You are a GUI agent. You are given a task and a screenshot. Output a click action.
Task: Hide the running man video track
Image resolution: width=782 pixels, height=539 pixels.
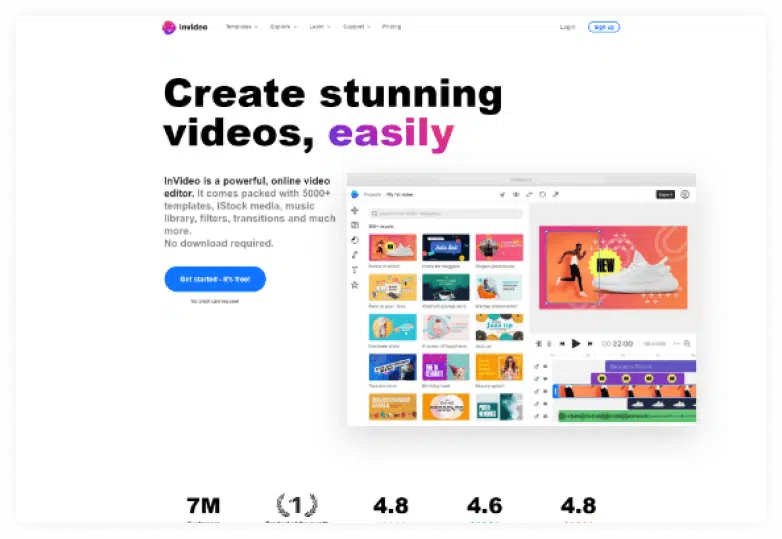click(545, 391)
